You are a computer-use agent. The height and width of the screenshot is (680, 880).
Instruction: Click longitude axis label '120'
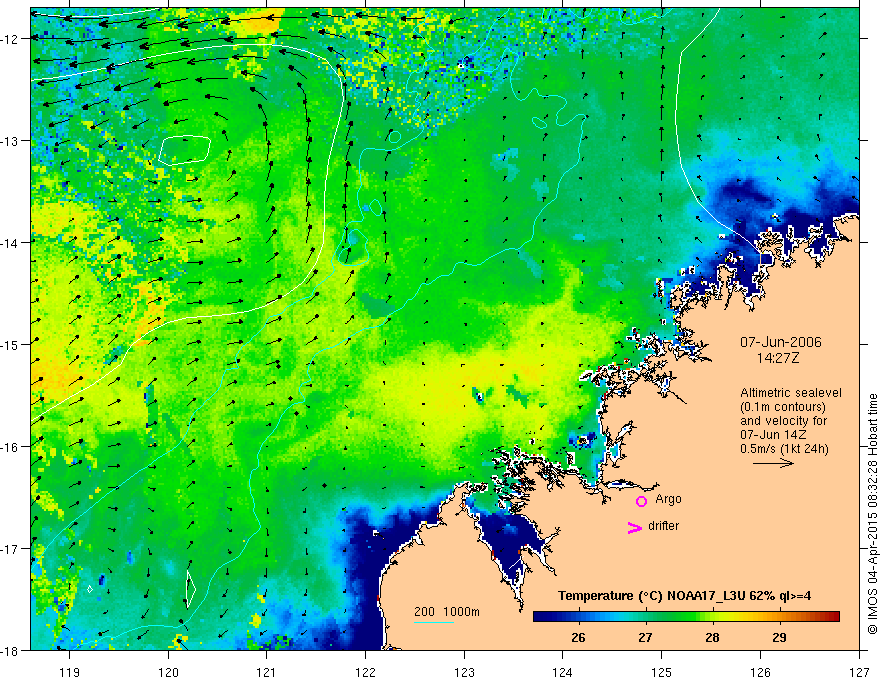[x=168, y=671]
